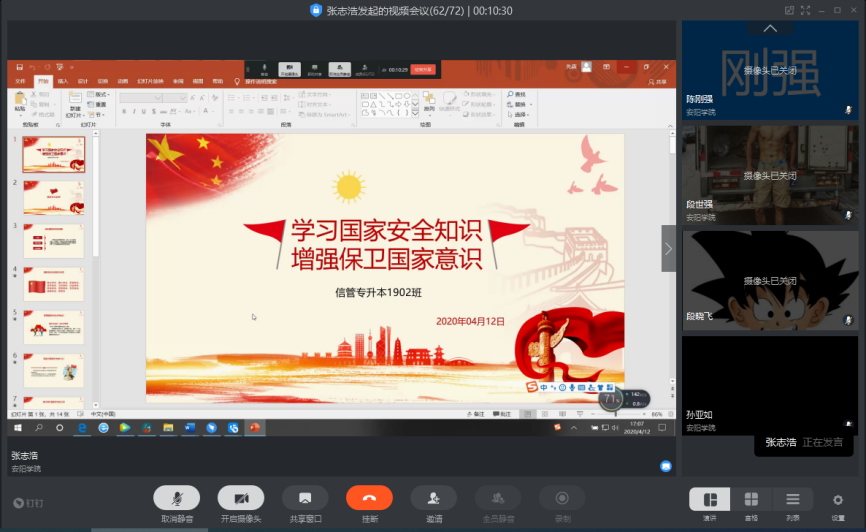Viewport: 866px width, 532px height.
Task: Switch to 列表 list layout
Action: point(793,499)
